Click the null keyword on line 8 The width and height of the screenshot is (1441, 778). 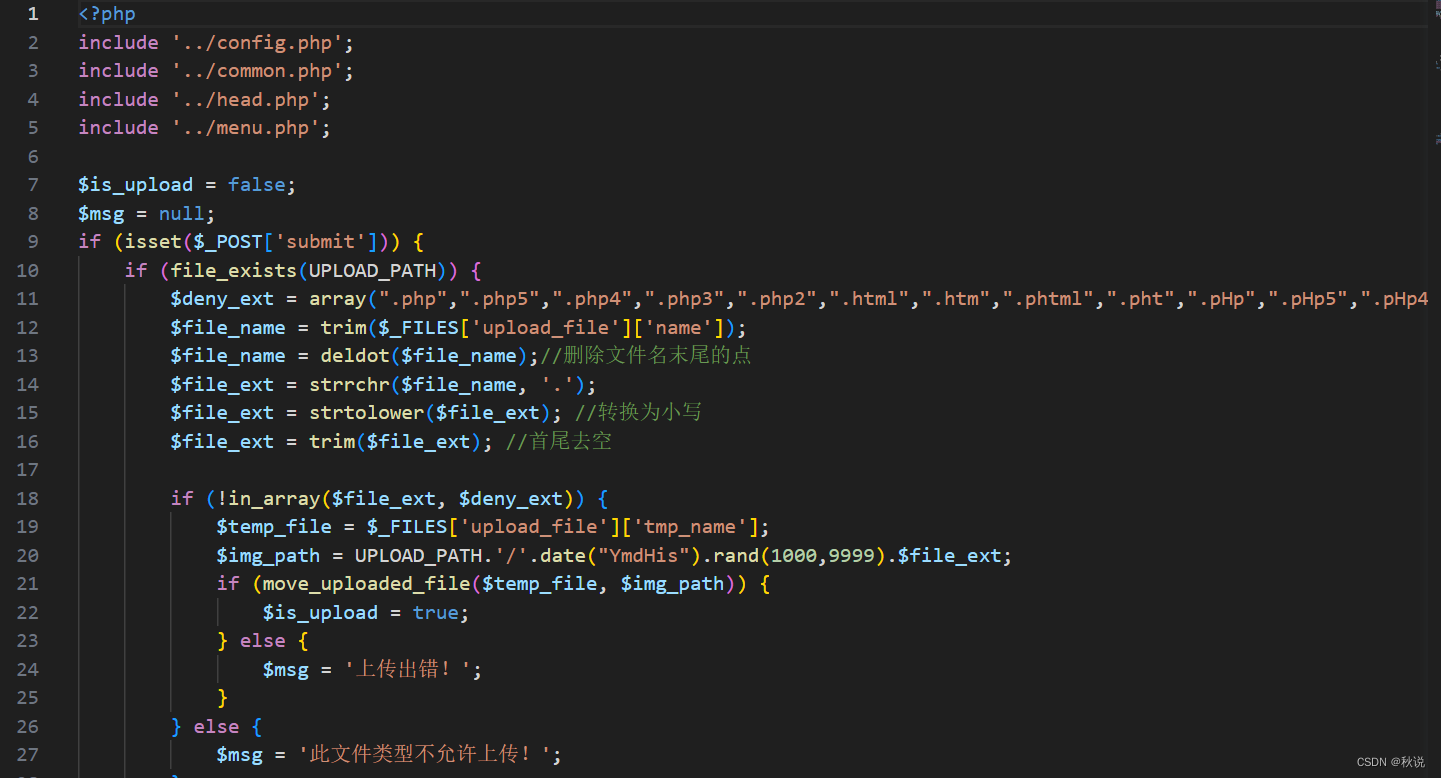tap(182, 213)
